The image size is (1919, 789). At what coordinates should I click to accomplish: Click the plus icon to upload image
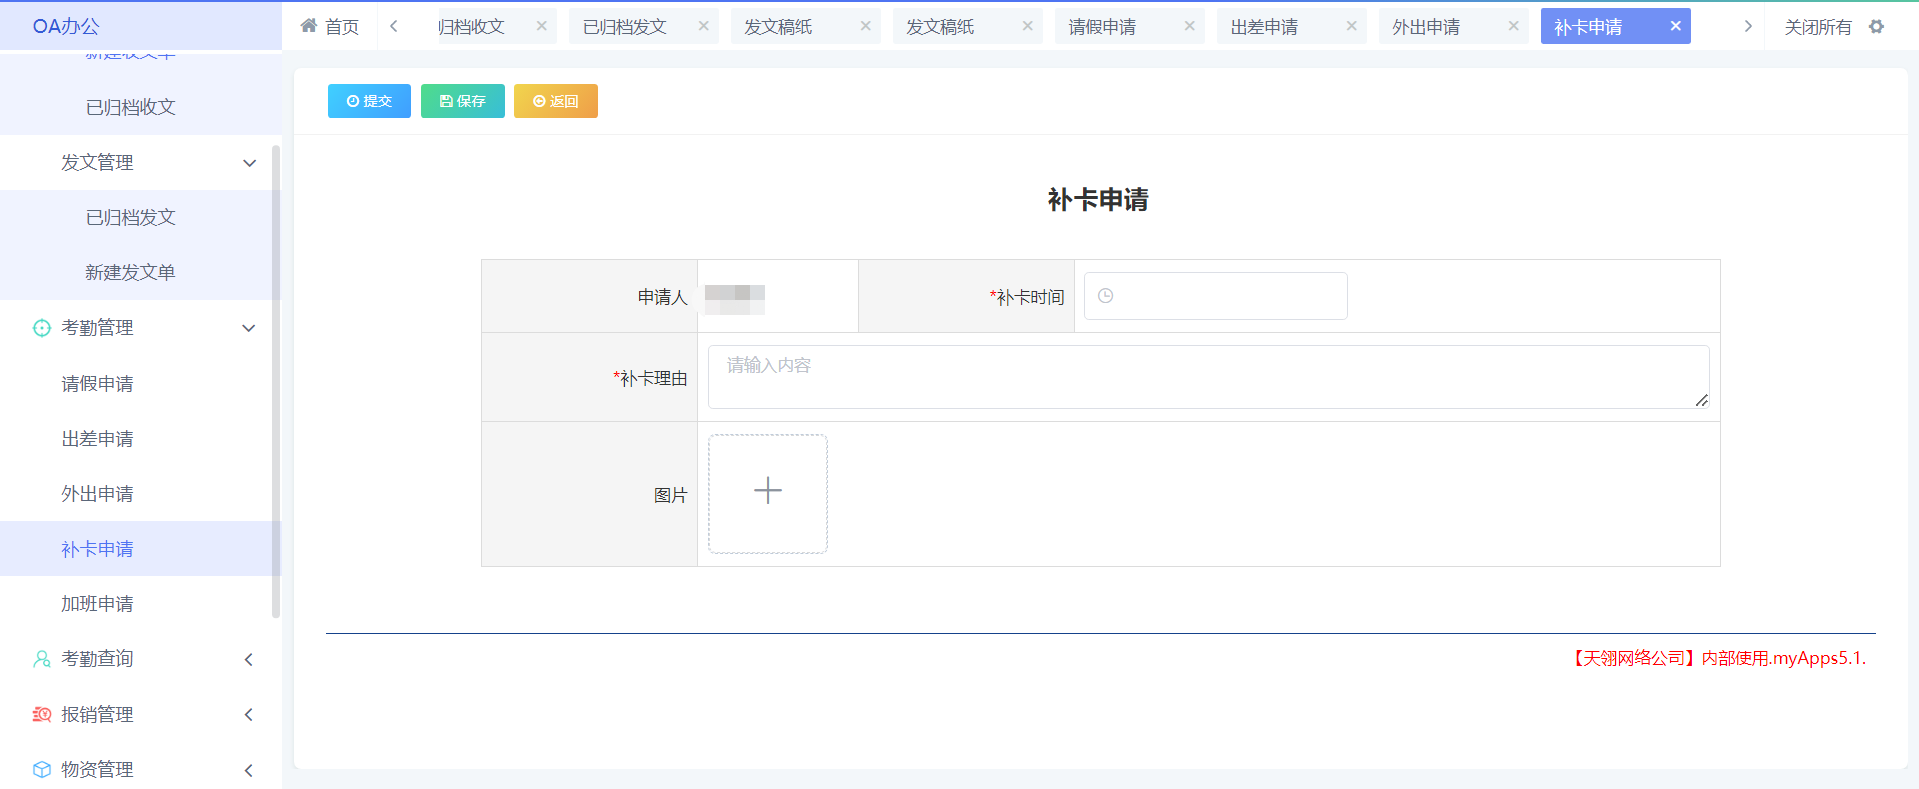tap(767, 491)
